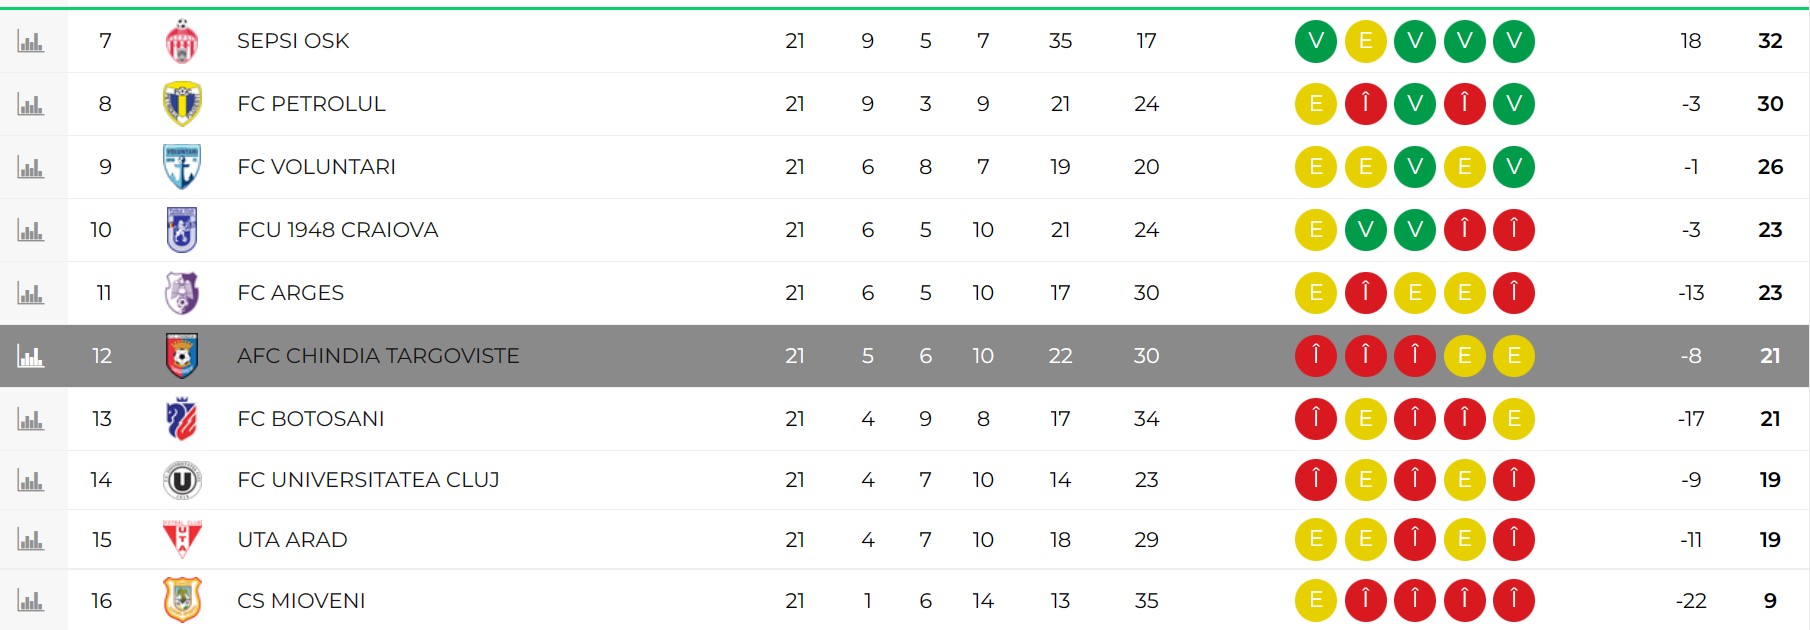Click Sepsi OSK's first green V form badge
This screenshot has height=630, width=1810.
[1316, 41]
